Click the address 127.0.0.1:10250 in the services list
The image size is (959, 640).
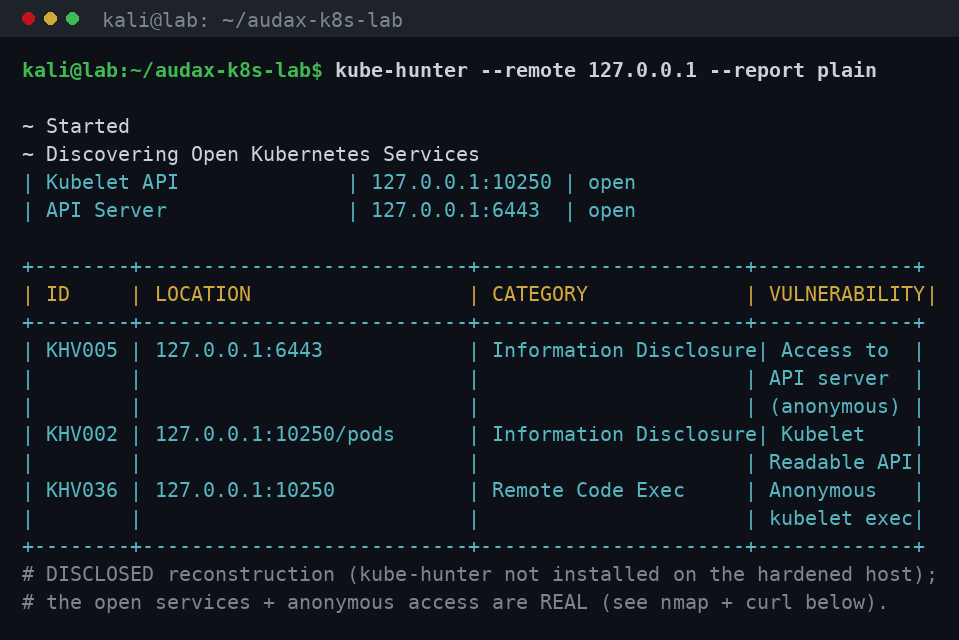[x=461, y=182]
